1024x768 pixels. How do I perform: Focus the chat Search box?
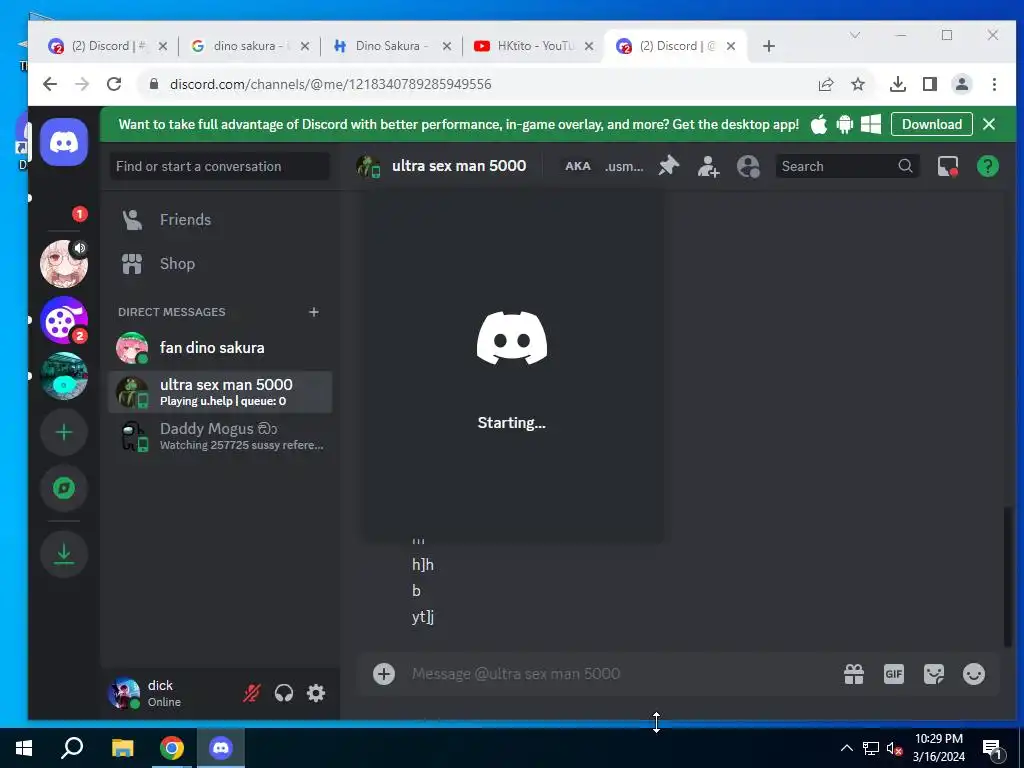coord(847,167)
